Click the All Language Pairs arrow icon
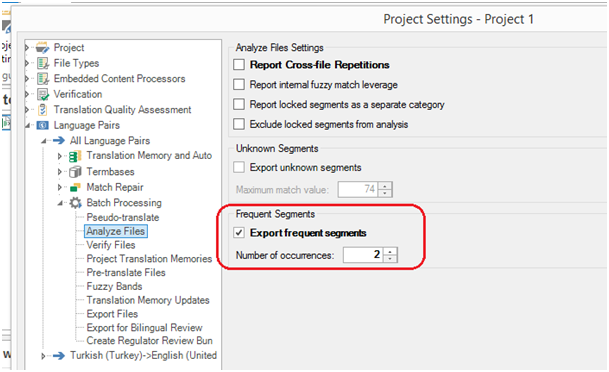 59,141
